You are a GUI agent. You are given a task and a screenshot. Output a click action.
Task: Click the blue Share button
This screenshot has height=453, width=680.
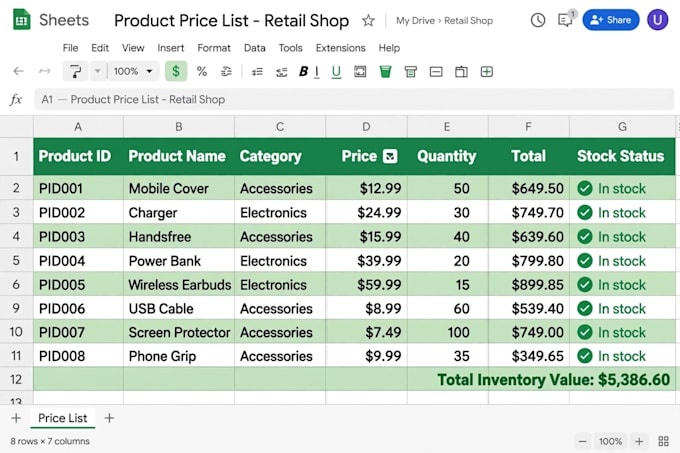[611, 20]
